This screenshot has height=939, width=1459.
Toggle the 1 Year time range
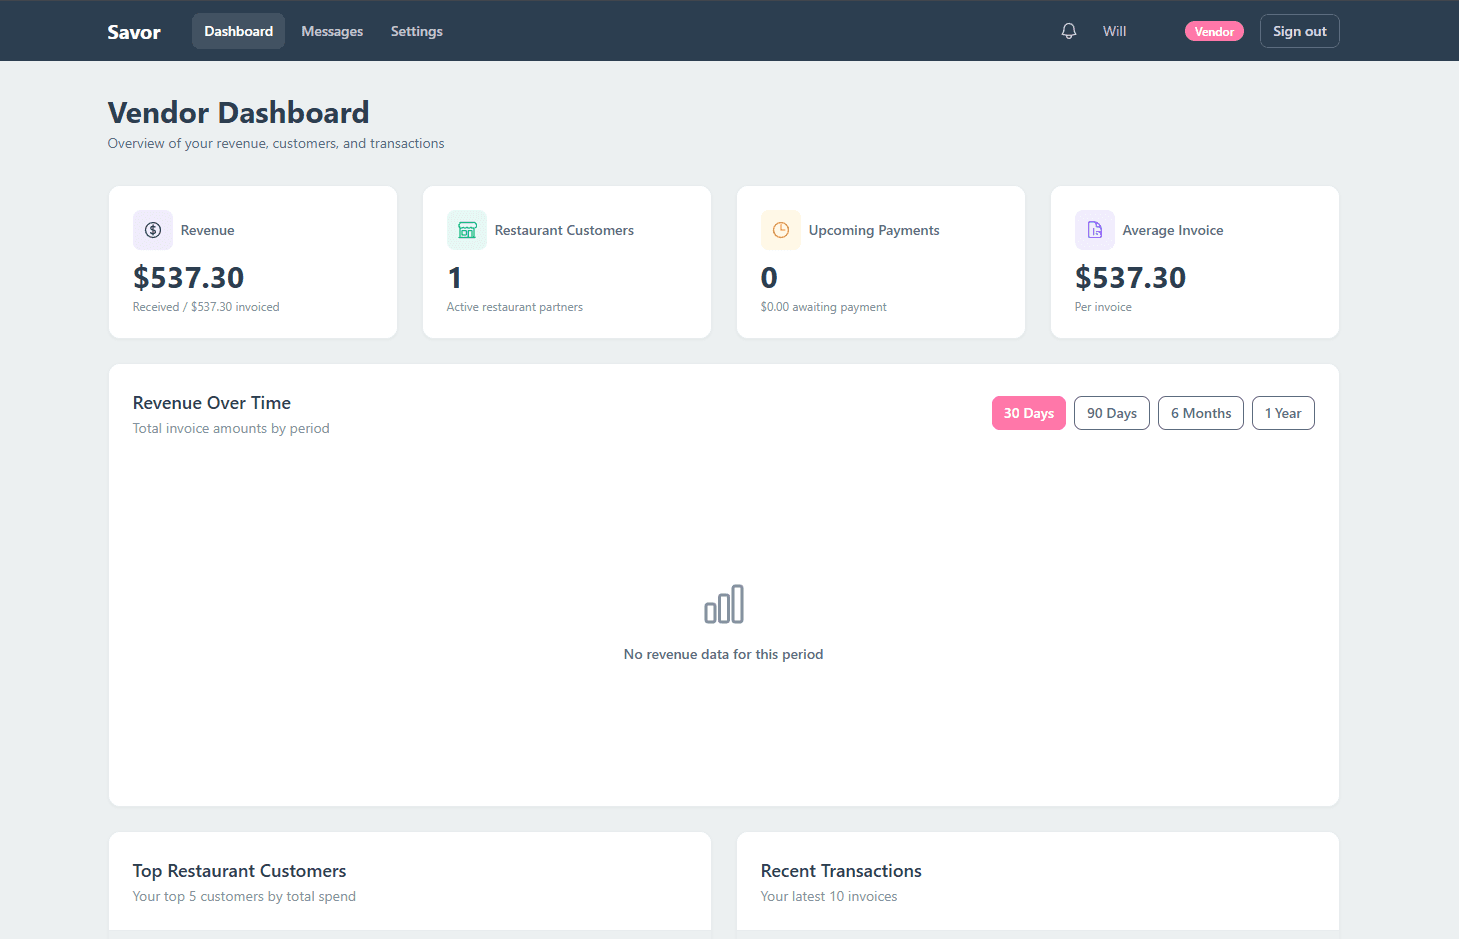pos(1283,412)
